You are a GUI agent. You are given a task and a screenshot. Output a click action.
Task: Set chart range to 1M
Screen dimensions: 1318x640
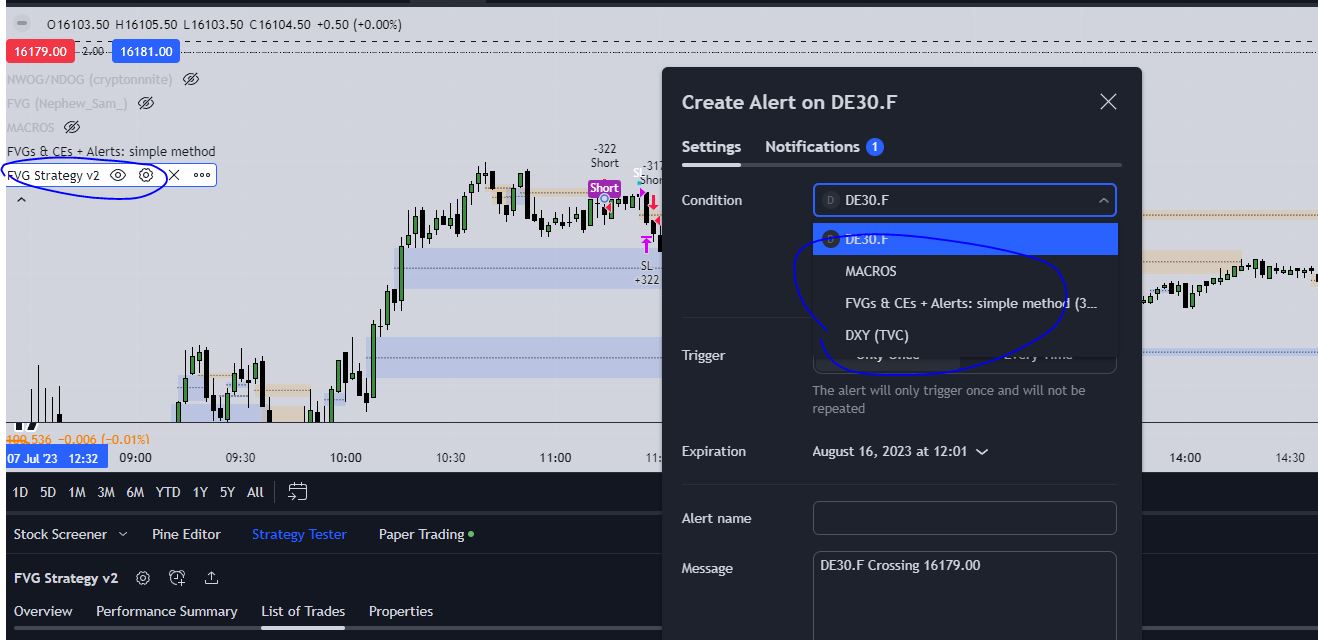pyautogui.click(x=77, y=491)
